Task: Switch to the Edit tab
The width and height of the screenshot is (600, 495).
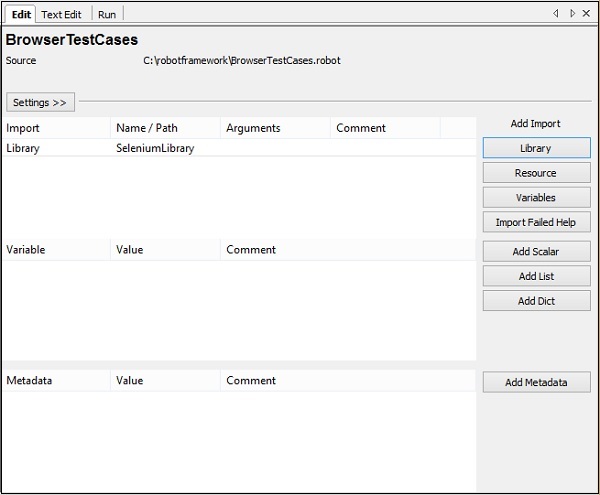Action: click(x=20, y=15)
